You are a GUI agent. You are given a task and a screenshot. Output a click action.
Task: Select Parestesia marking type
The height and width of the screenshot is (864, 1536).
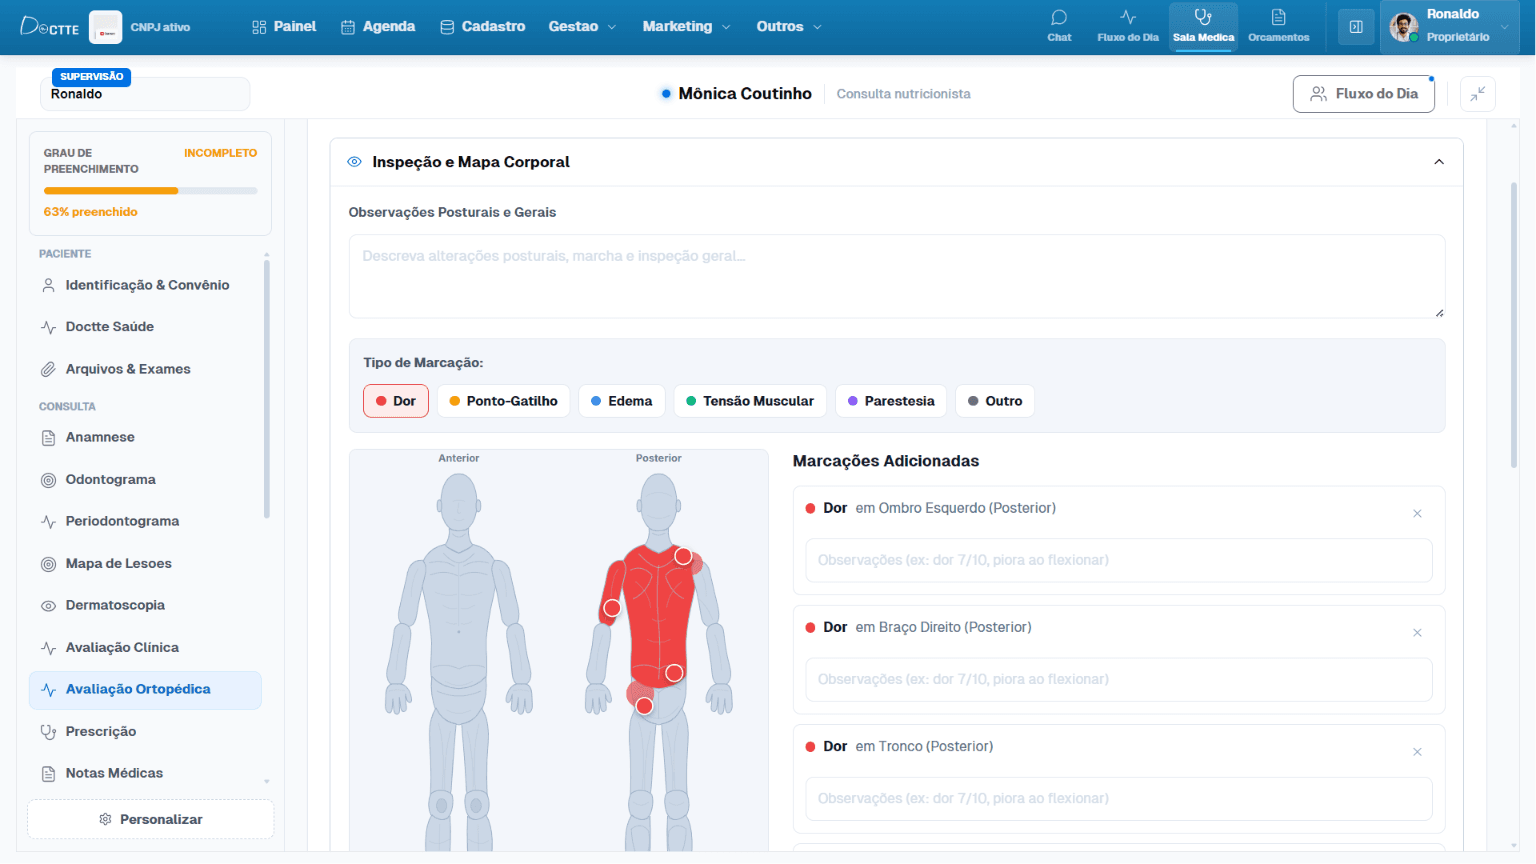(891, 401)
